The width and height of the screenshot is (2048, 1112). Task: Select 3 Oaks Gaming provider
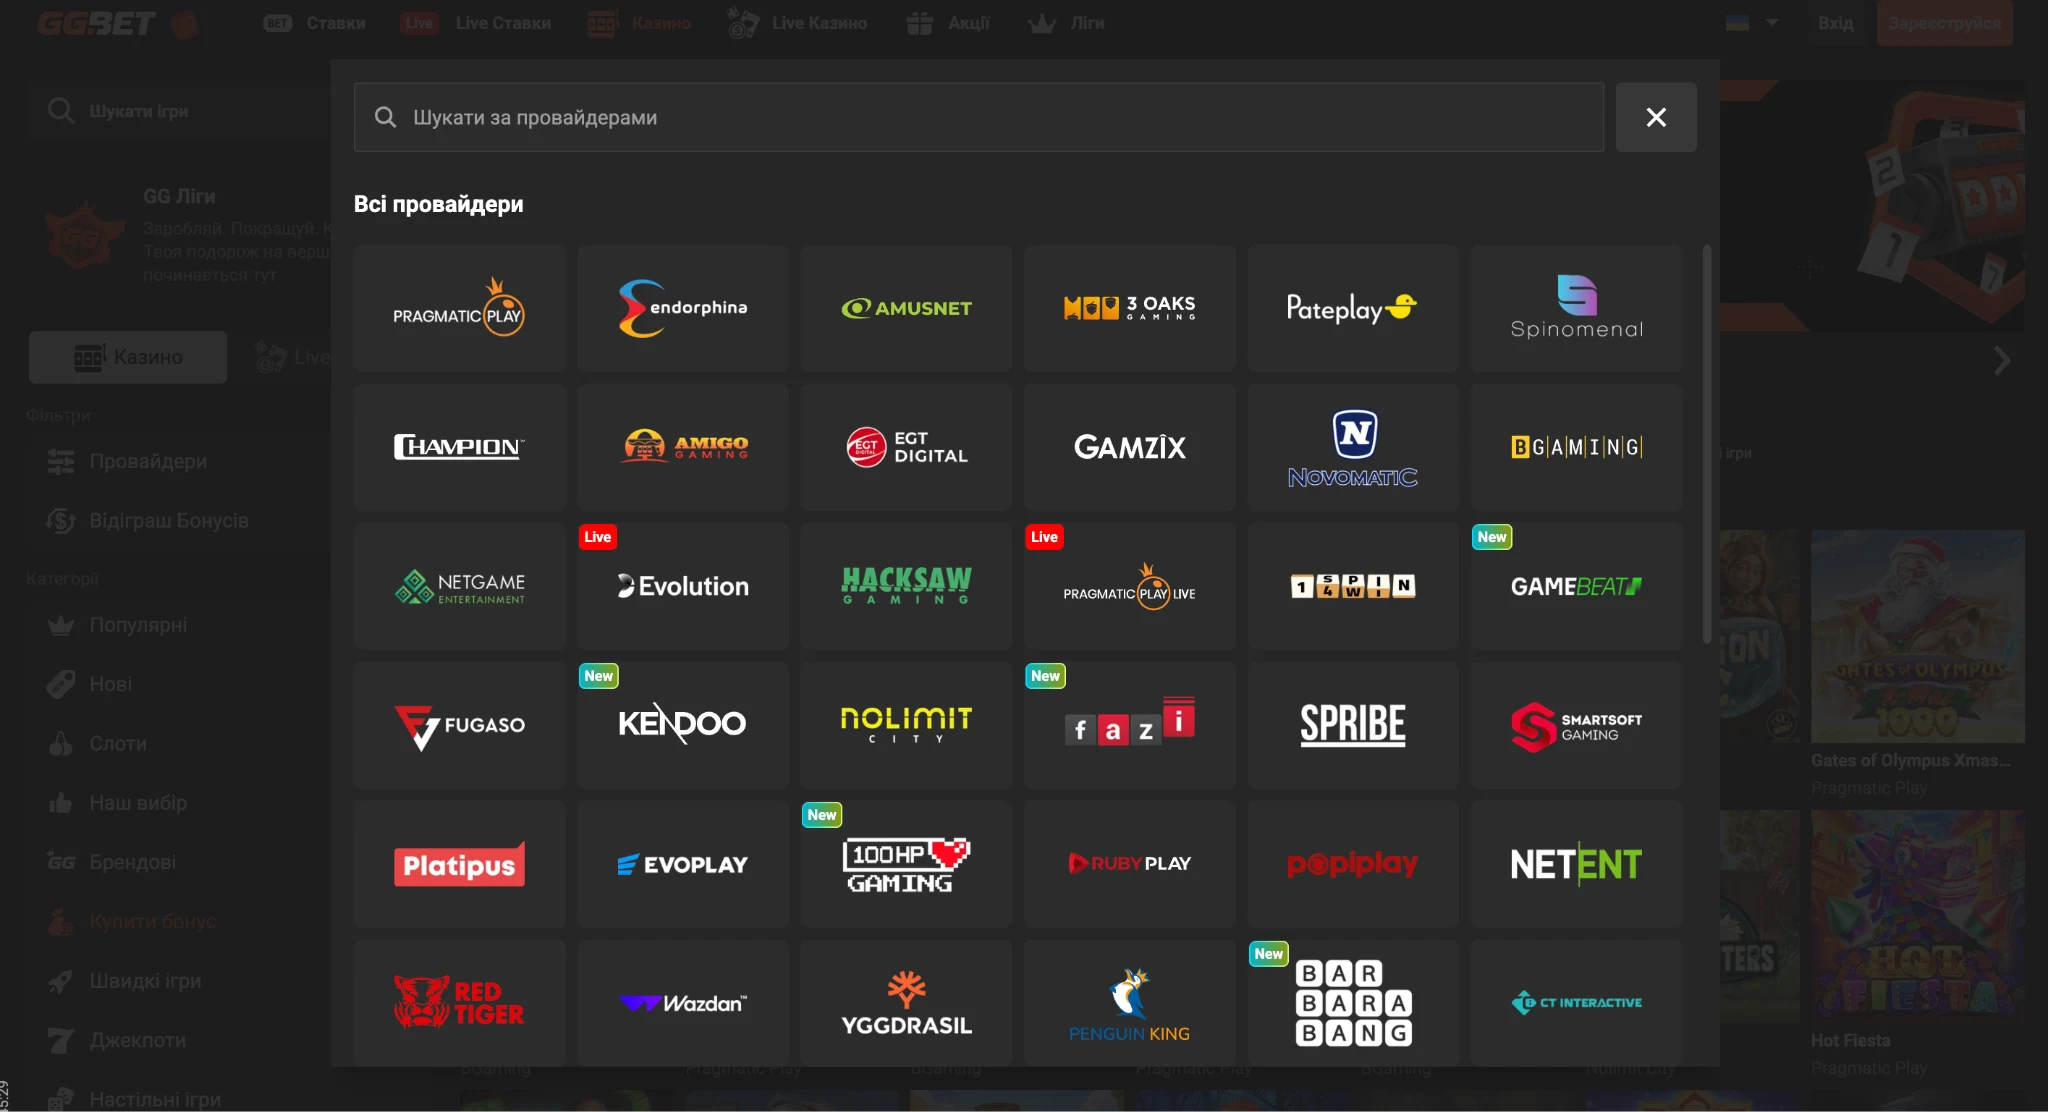pos(1129,308)
